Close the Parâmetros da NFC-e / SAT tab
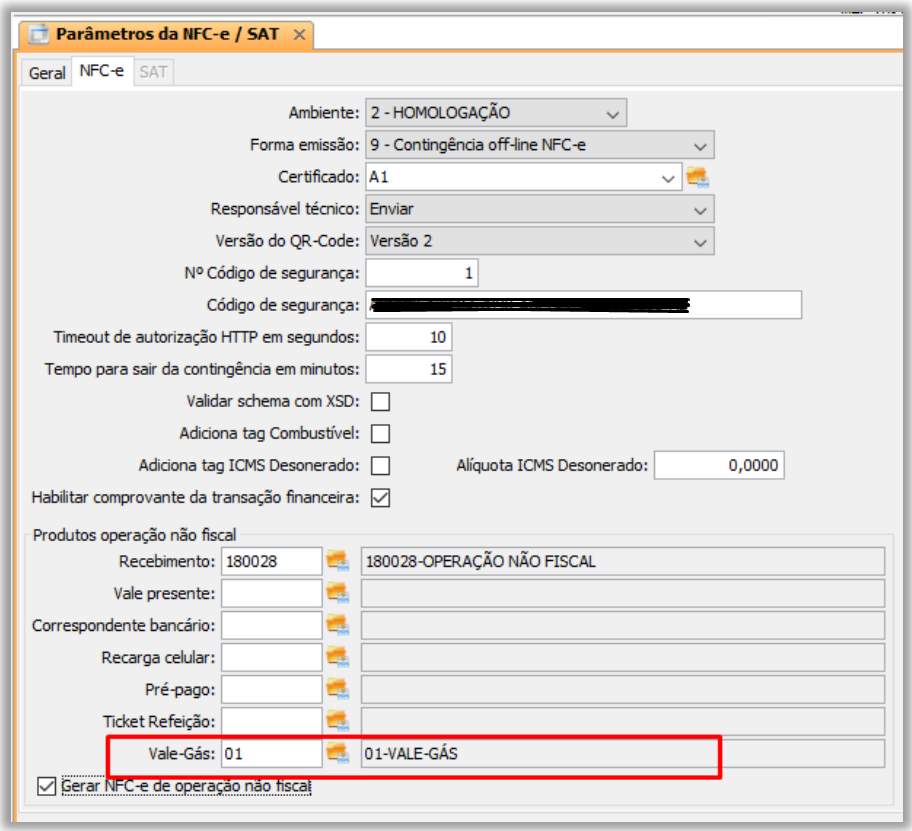912x831 pixels. [298, 35]
